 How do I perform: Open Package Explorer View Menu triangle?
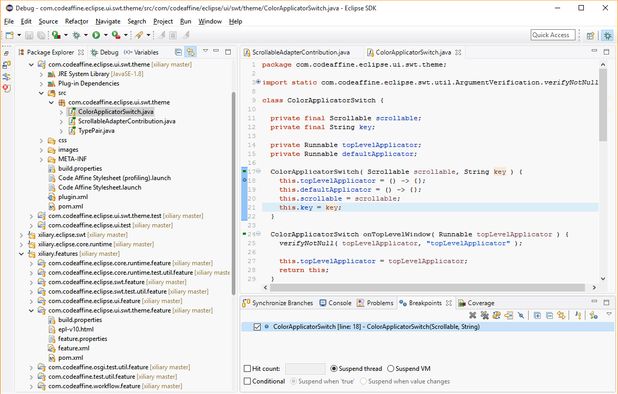(x=205, y=51)
